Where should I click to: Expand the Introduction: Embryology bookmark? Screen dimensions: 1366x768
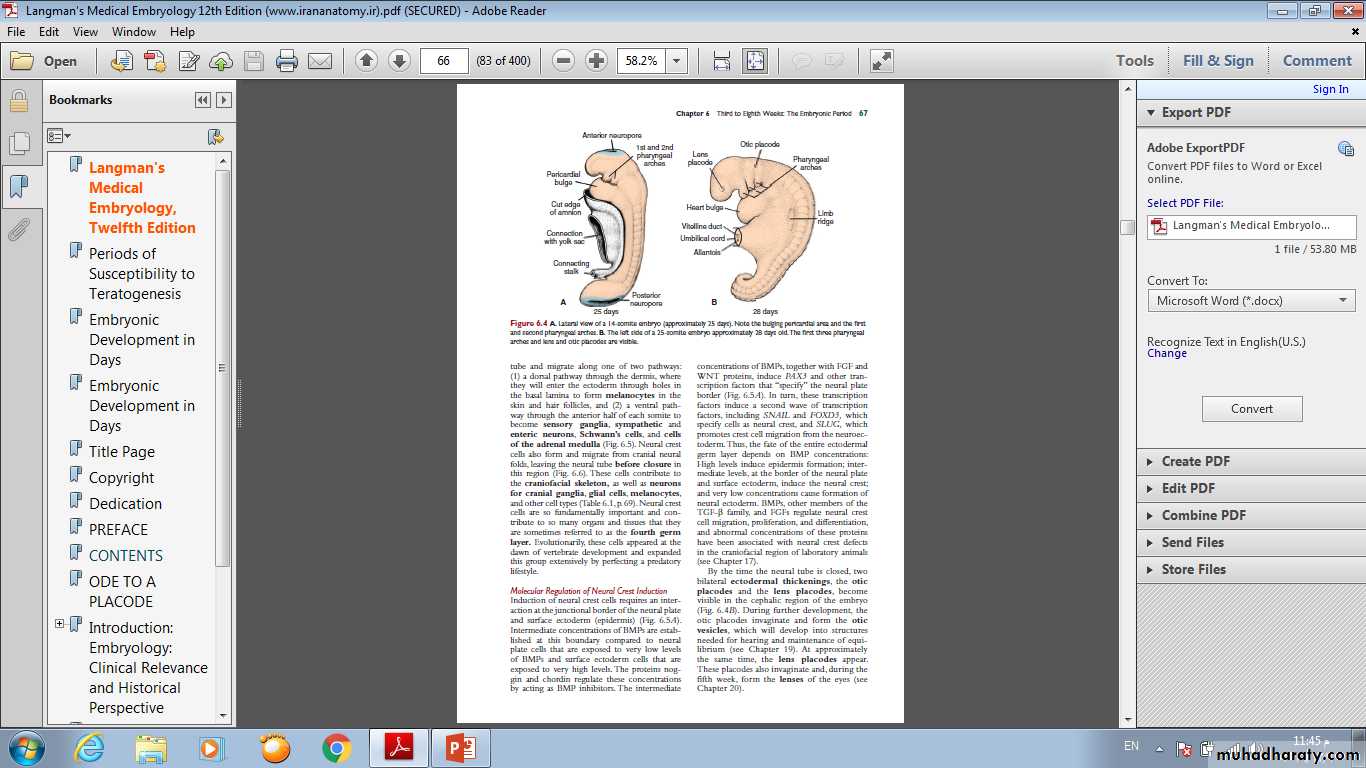click(60, 624)
